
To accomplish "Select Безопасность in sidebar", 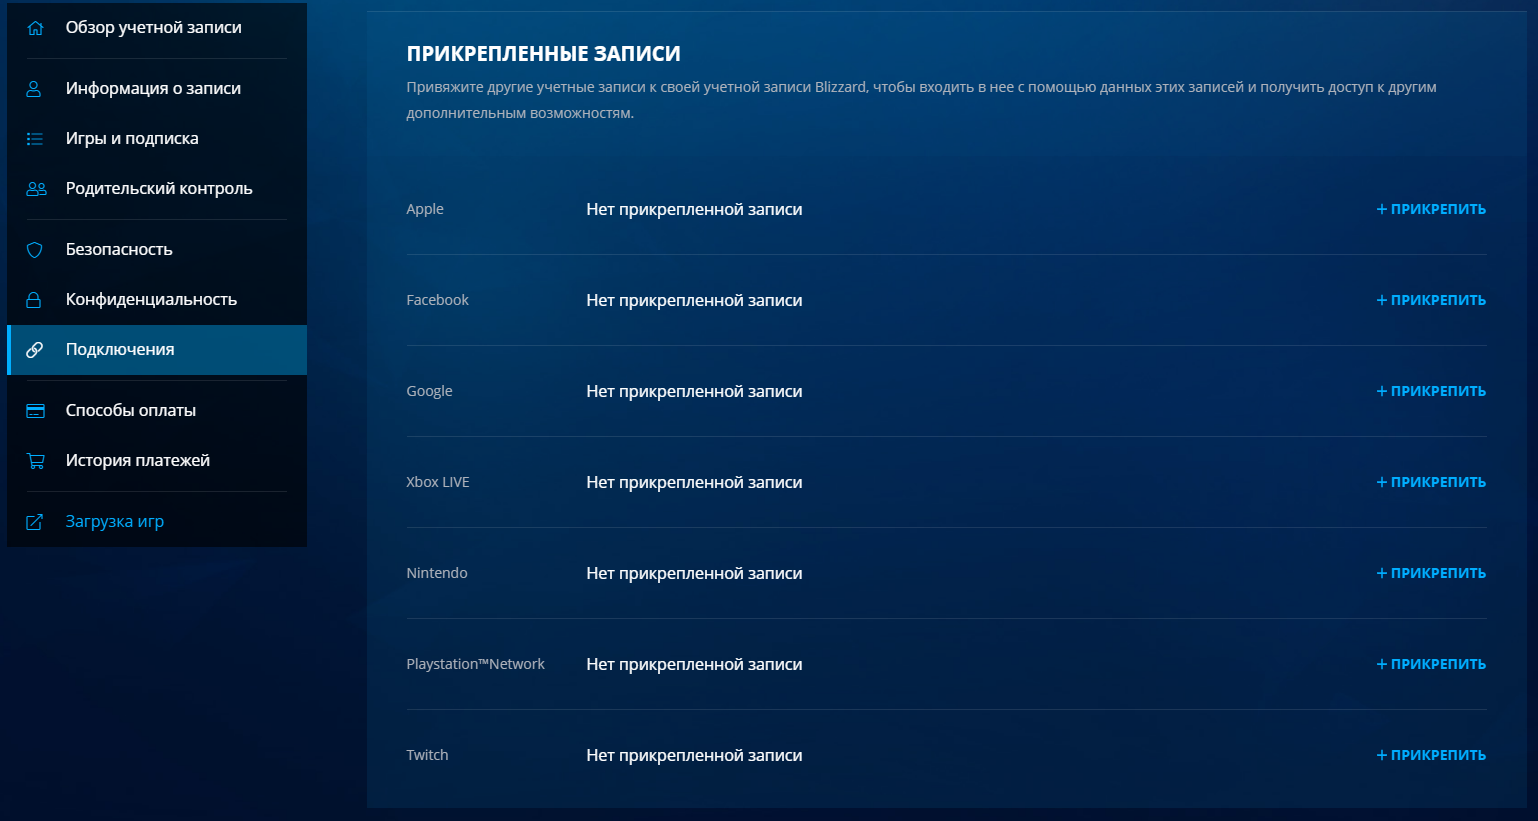I will (157, 250).
